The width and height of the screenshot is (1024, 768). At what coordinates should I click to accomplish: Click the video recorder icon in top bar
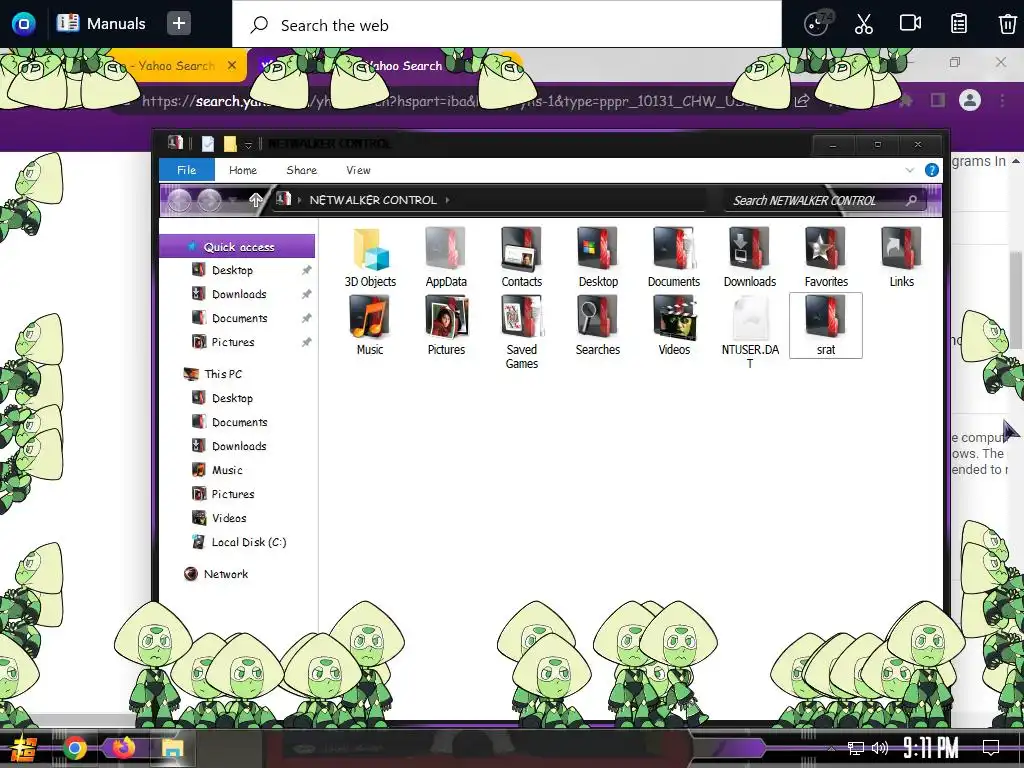click(x=910, y=24)
